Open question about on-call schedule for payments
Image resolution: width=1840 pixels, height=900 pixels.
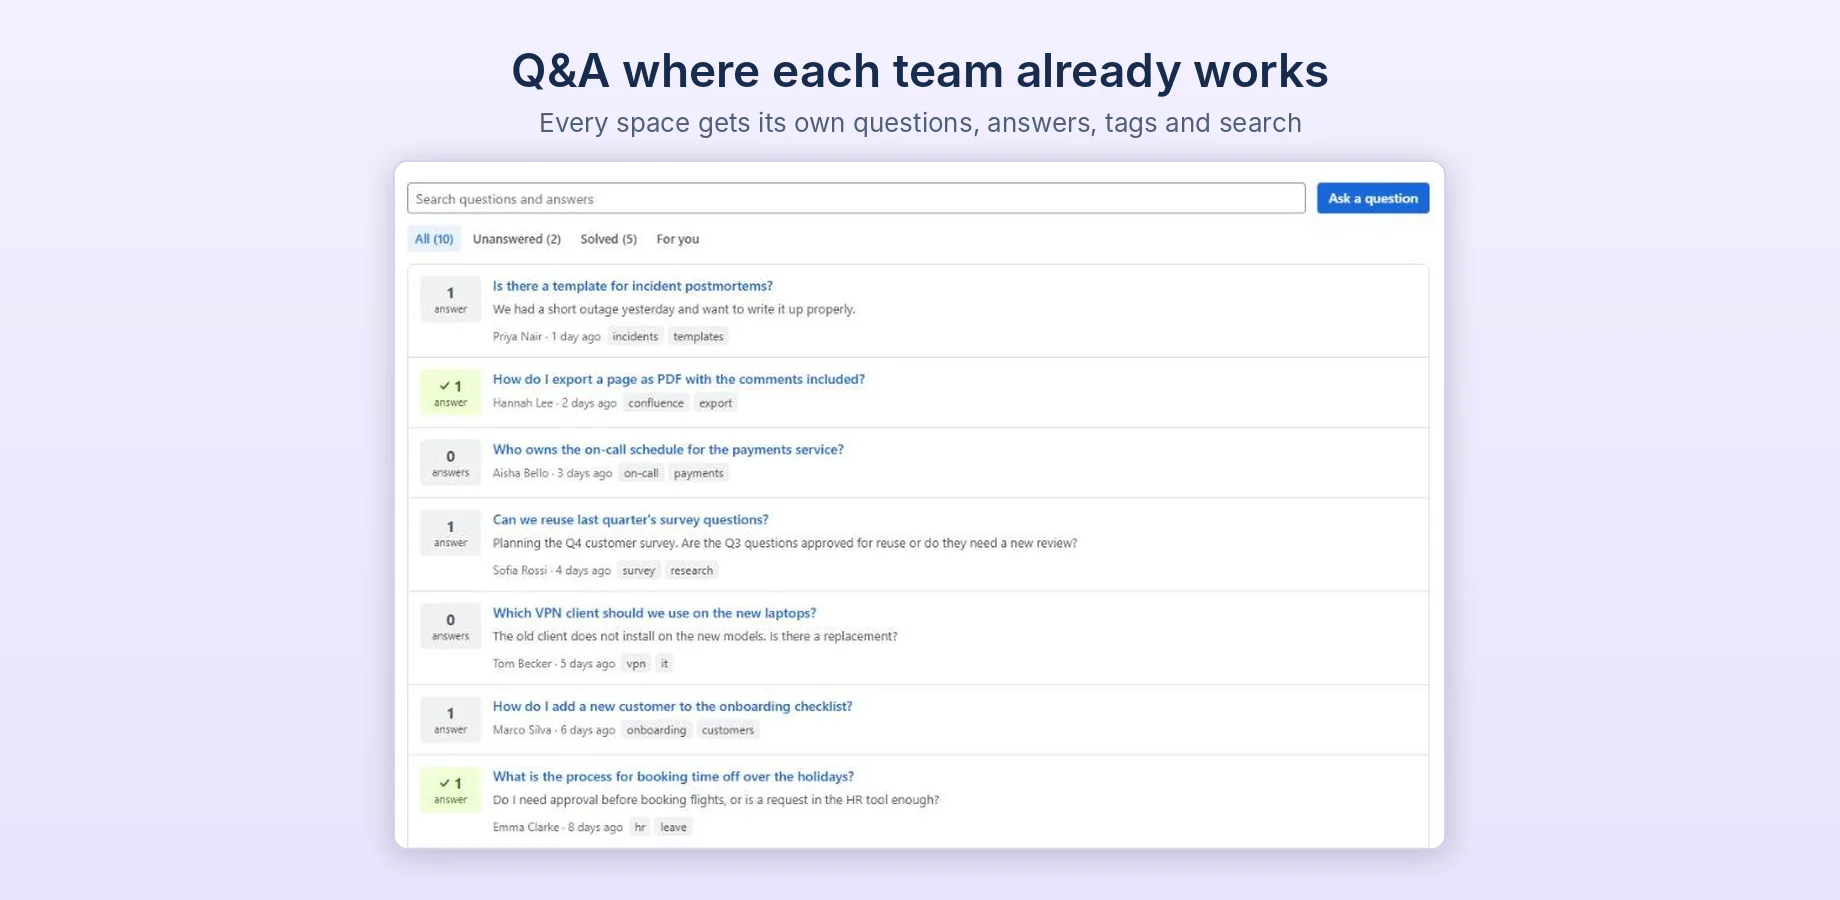[668, 449]
